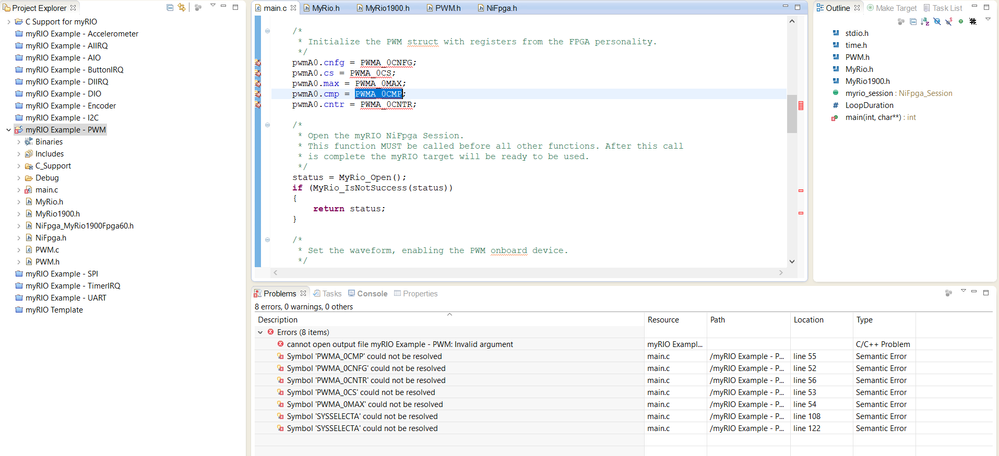Toggle group includes icon in Outline toolbar
This screenshot has width=999, height=456.
click(x=973, y=22)
